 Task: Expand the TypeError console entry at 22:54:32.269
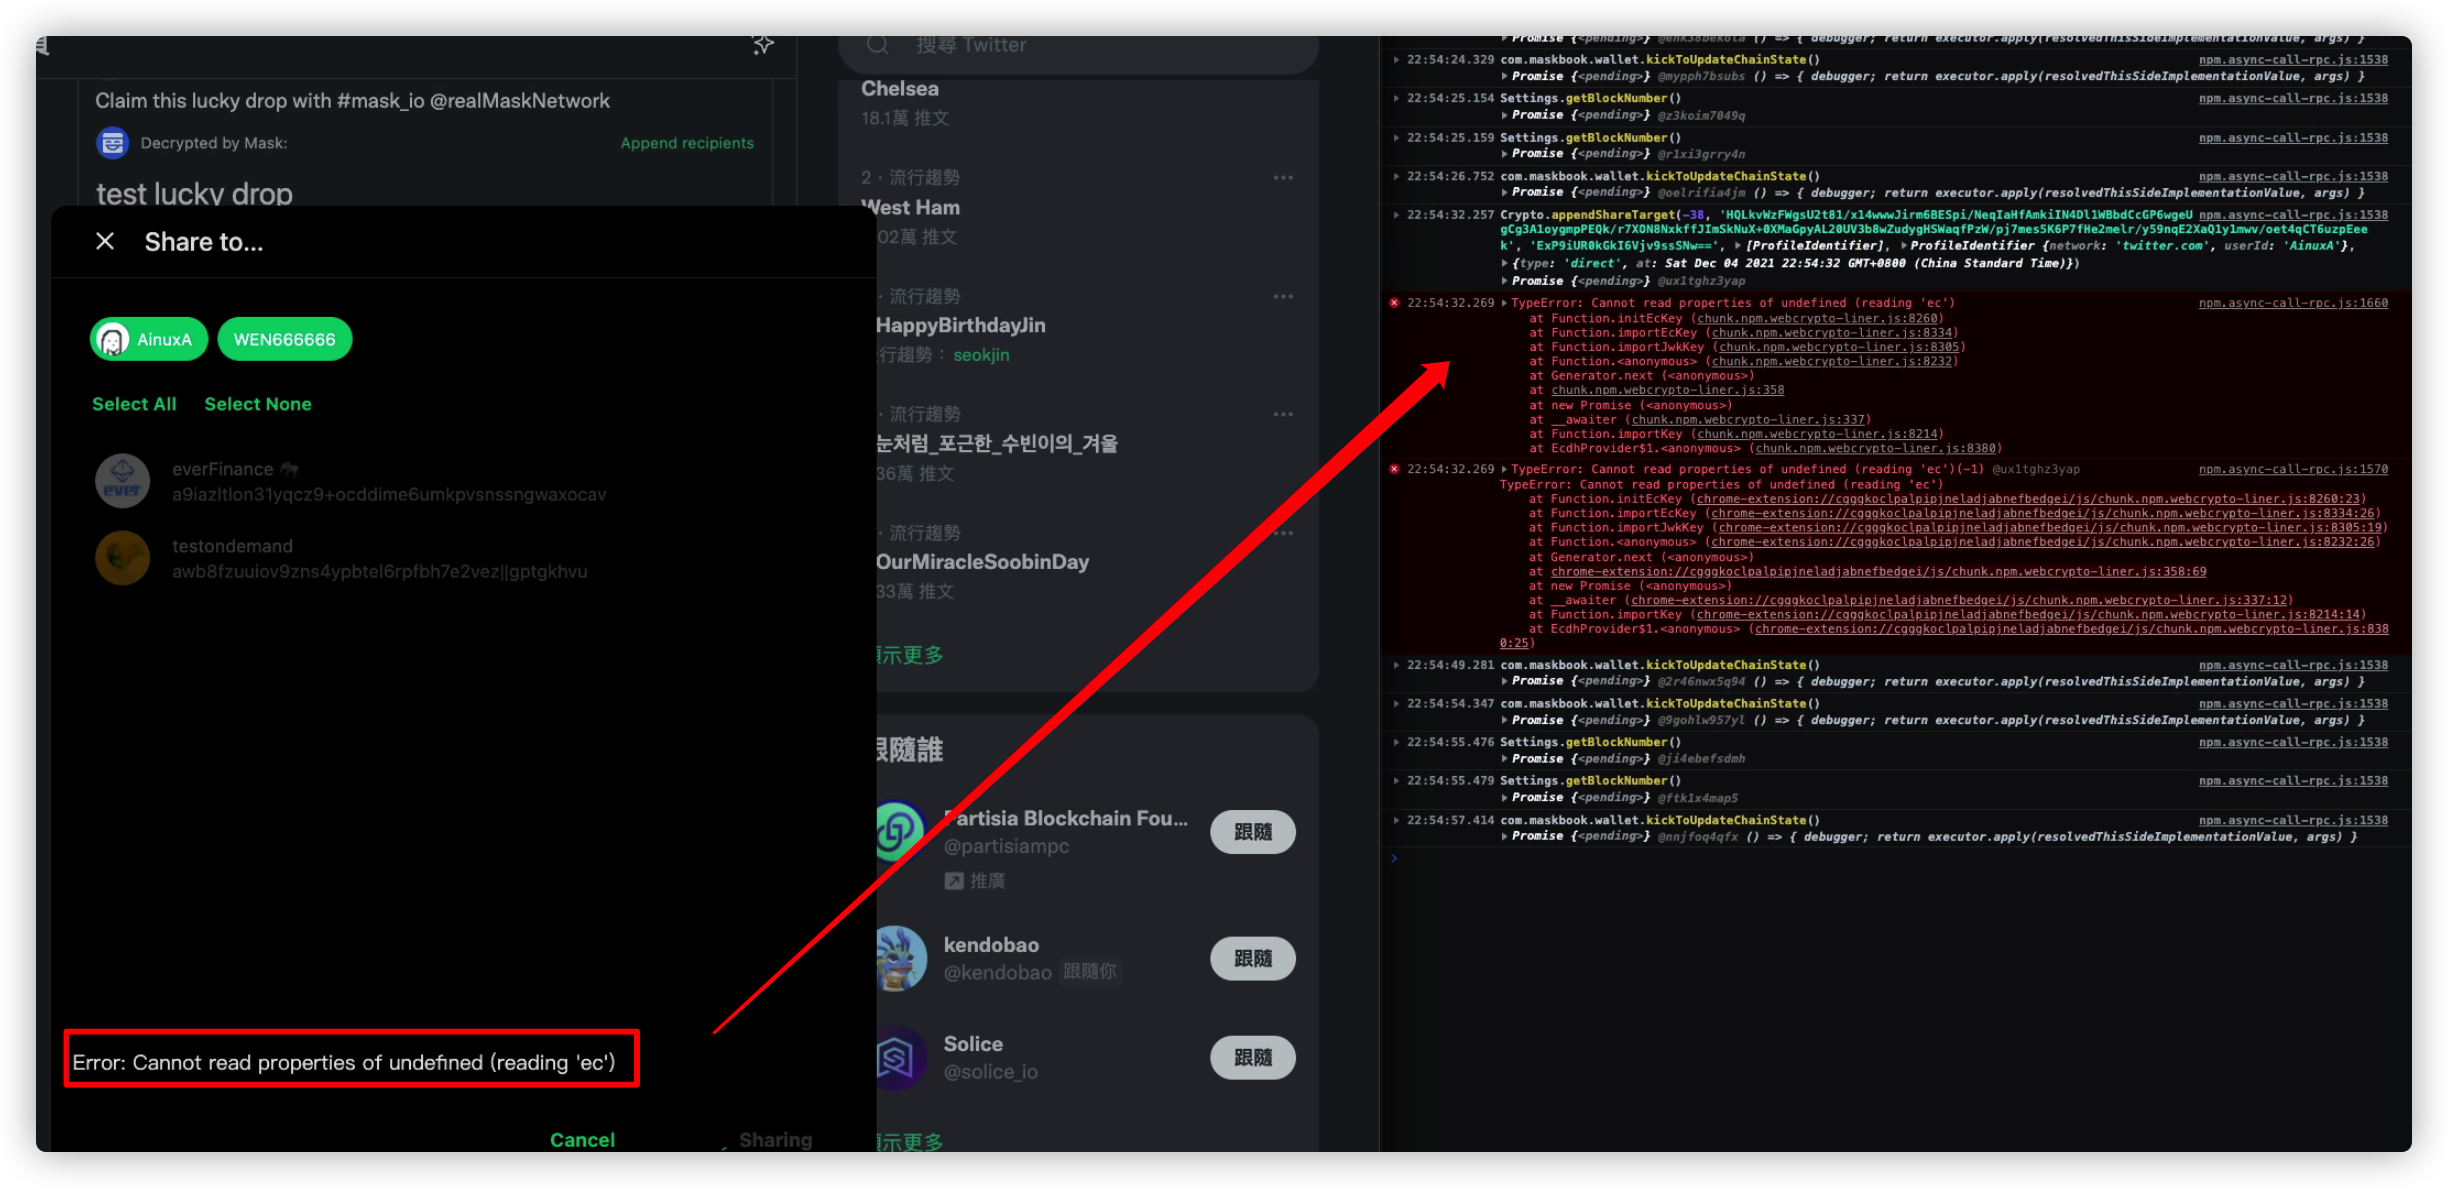1504,302
